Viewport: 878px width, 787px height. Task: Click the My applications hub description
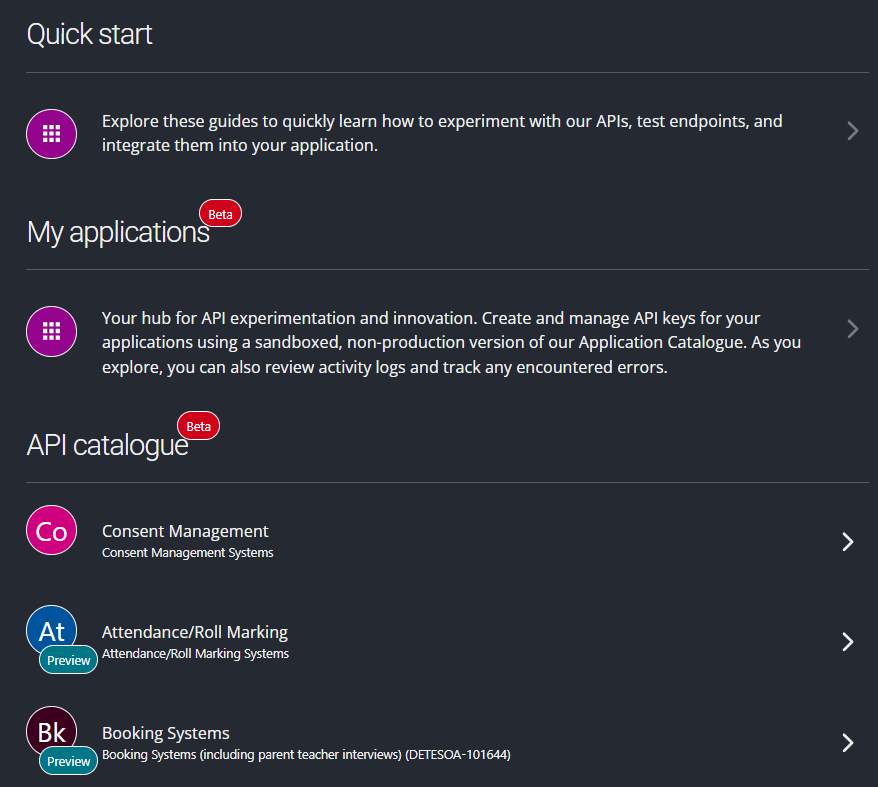pos(451,342)
